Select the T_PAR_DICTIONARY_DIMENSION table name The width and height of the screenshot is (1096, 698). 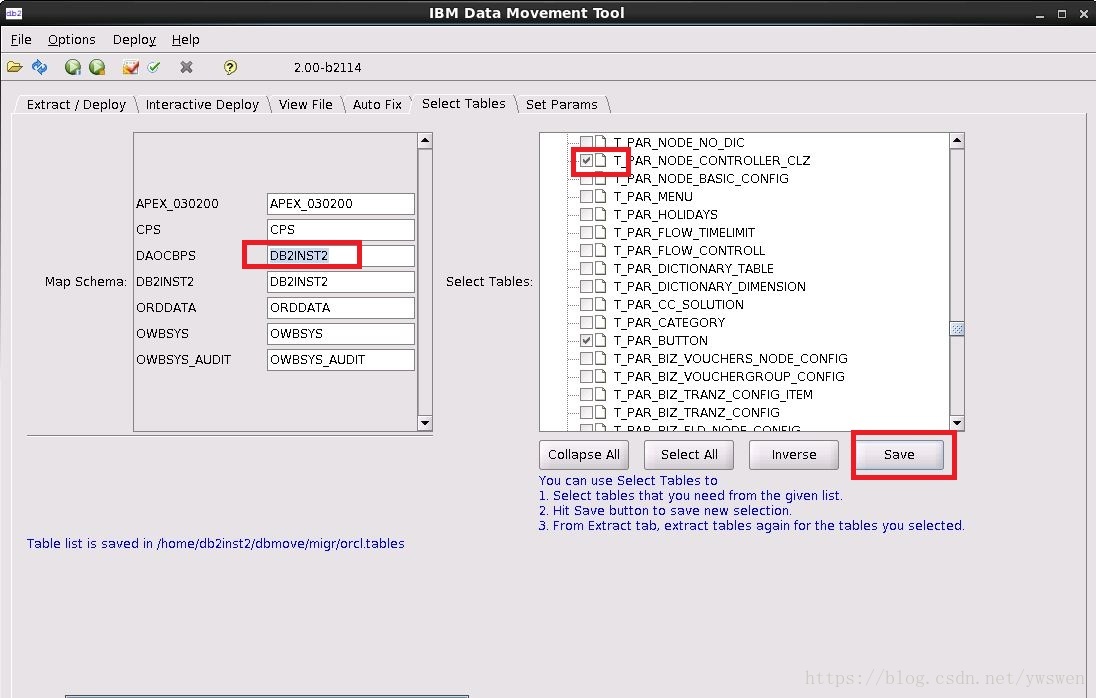(709, 286)
